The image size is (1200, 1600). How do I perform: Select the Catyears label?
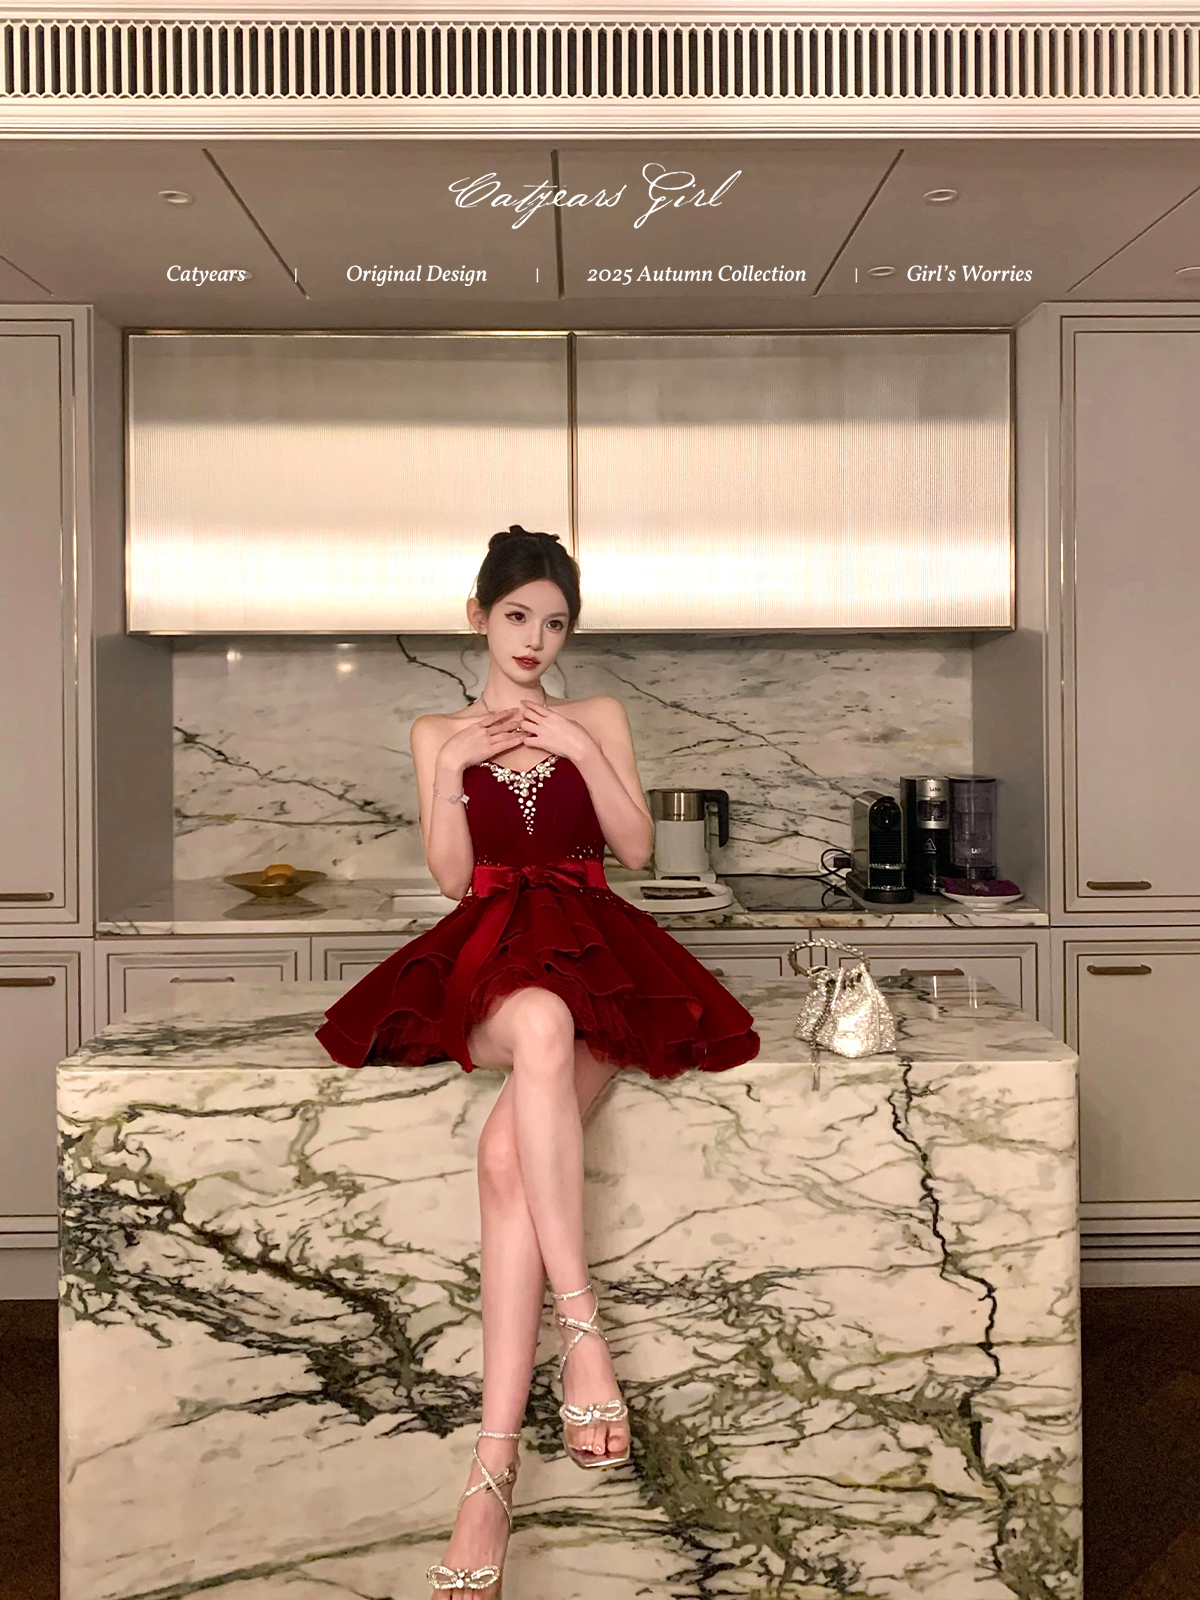pyautogui.click(x=205, y=274)
